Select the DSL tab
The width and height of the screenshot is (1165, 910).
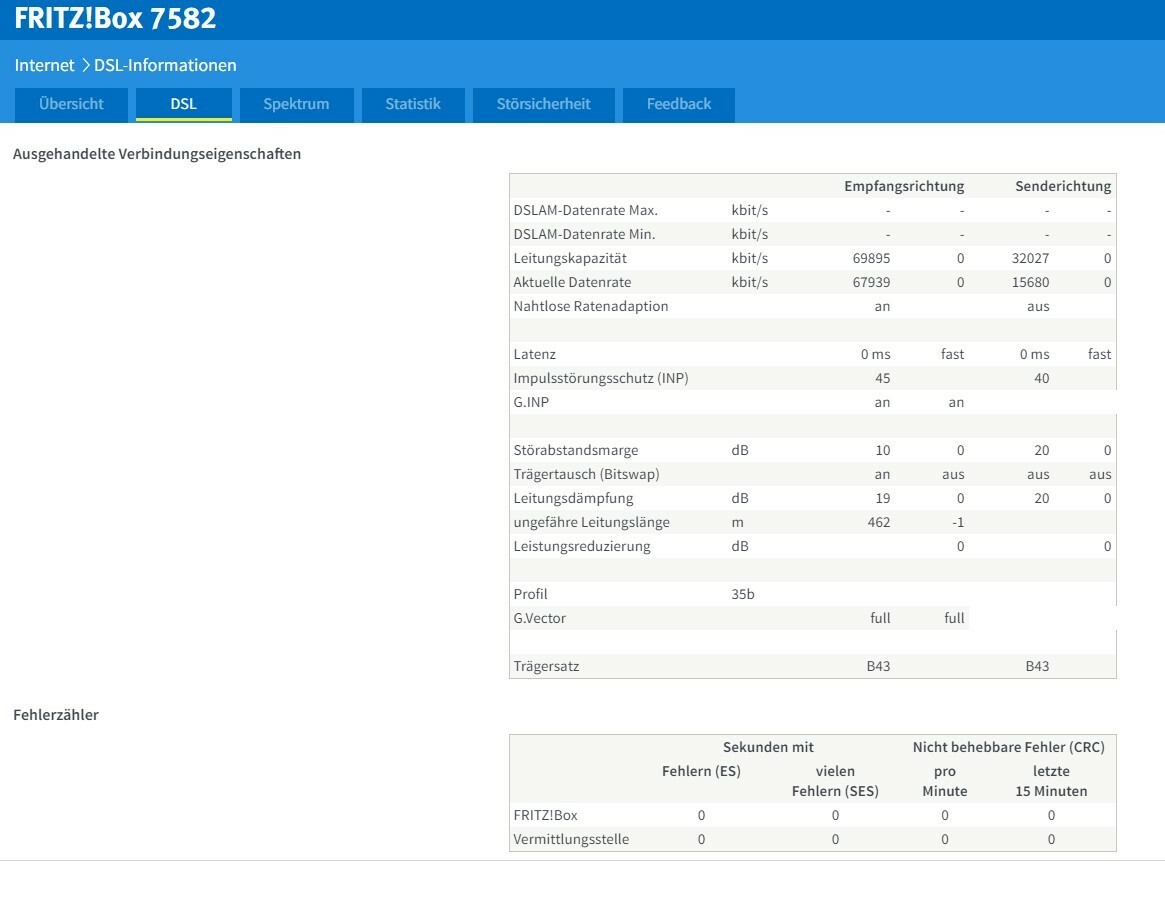coord(184,105)
